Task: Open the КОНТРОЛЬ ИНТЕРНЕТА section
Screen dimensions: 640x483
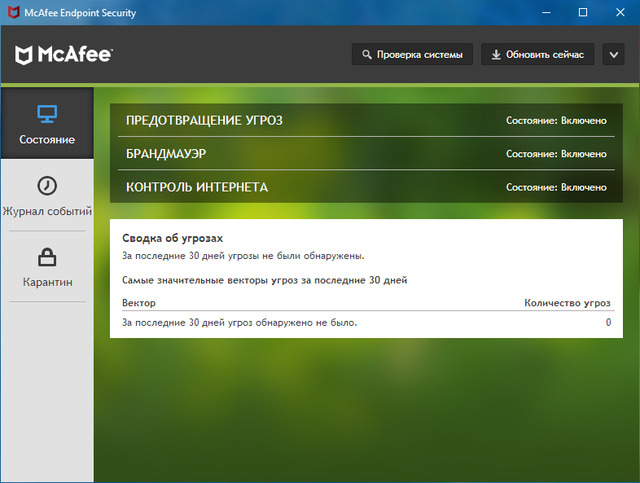Action: click(196, 187)
